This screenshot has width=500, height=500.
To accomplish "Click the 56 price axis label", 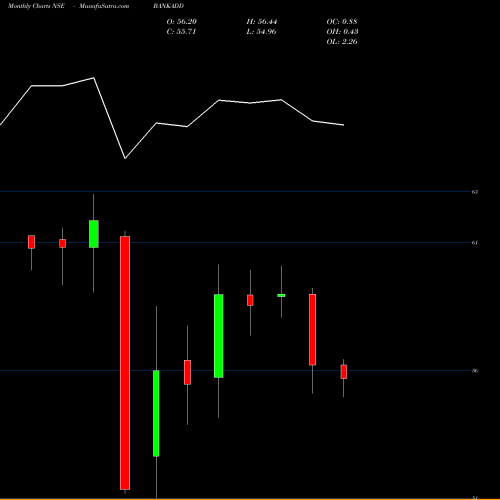I will pos(475,371).
